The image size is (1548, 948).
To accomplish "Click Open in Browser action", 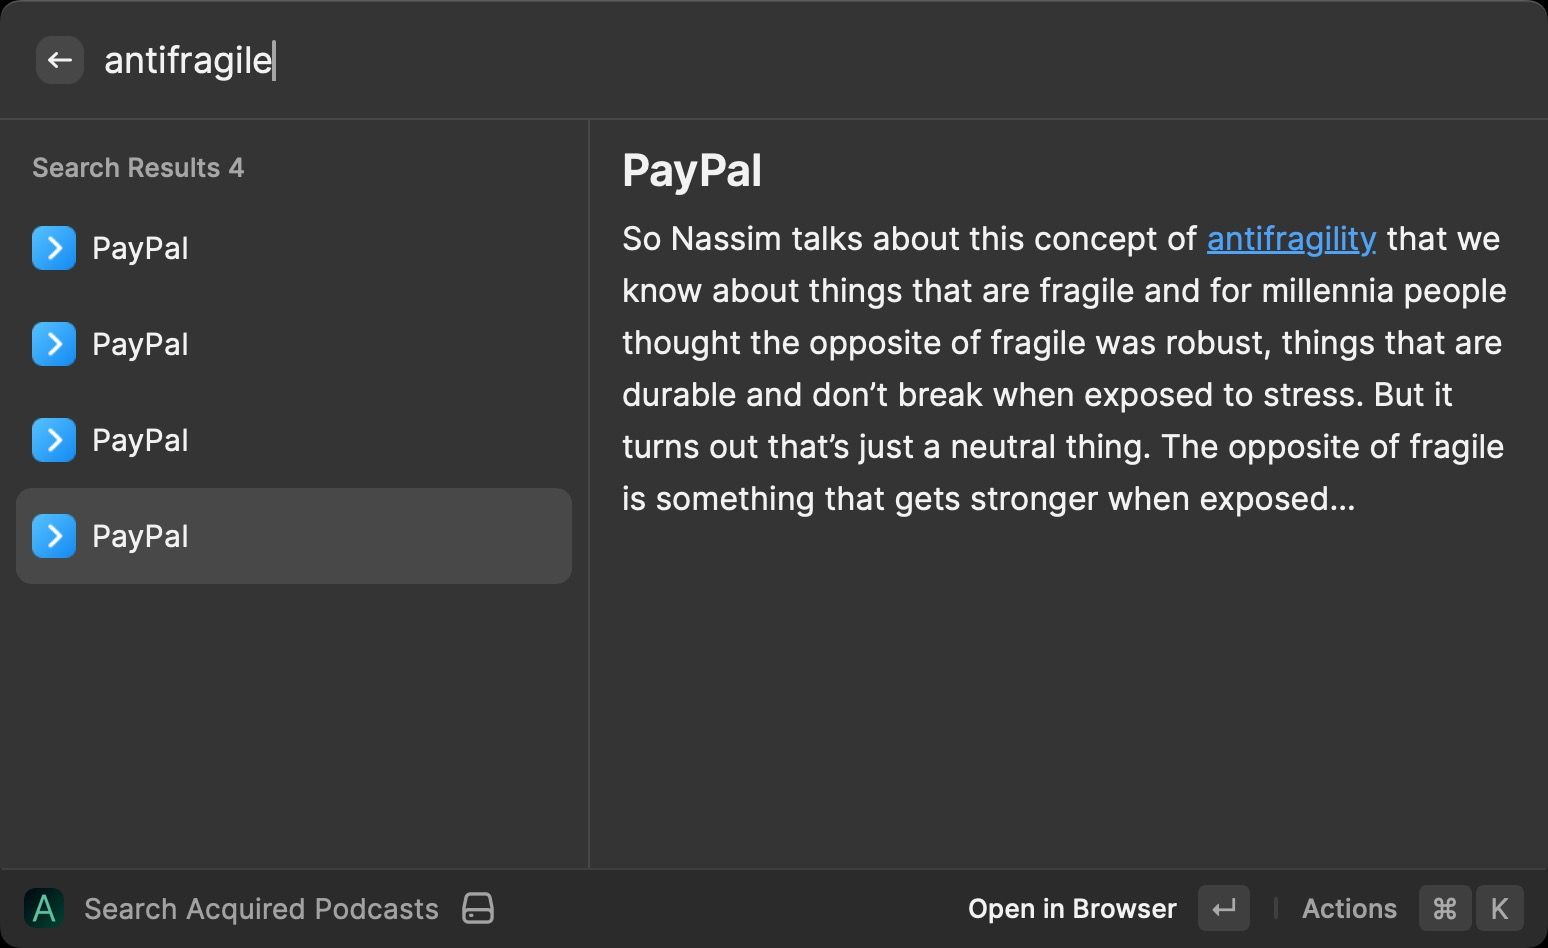I will [x=1072, y=908].
